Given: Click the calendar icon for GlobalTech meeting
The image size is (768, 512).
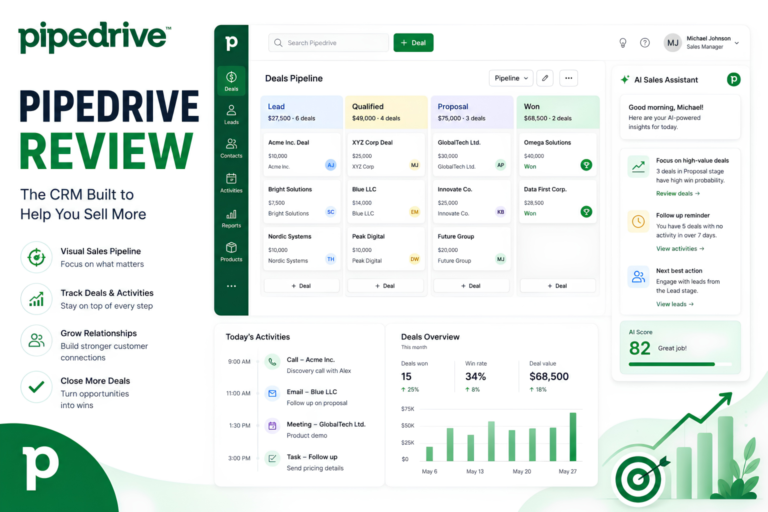Looking at the screenshot, I should click(x=272, y=426).
